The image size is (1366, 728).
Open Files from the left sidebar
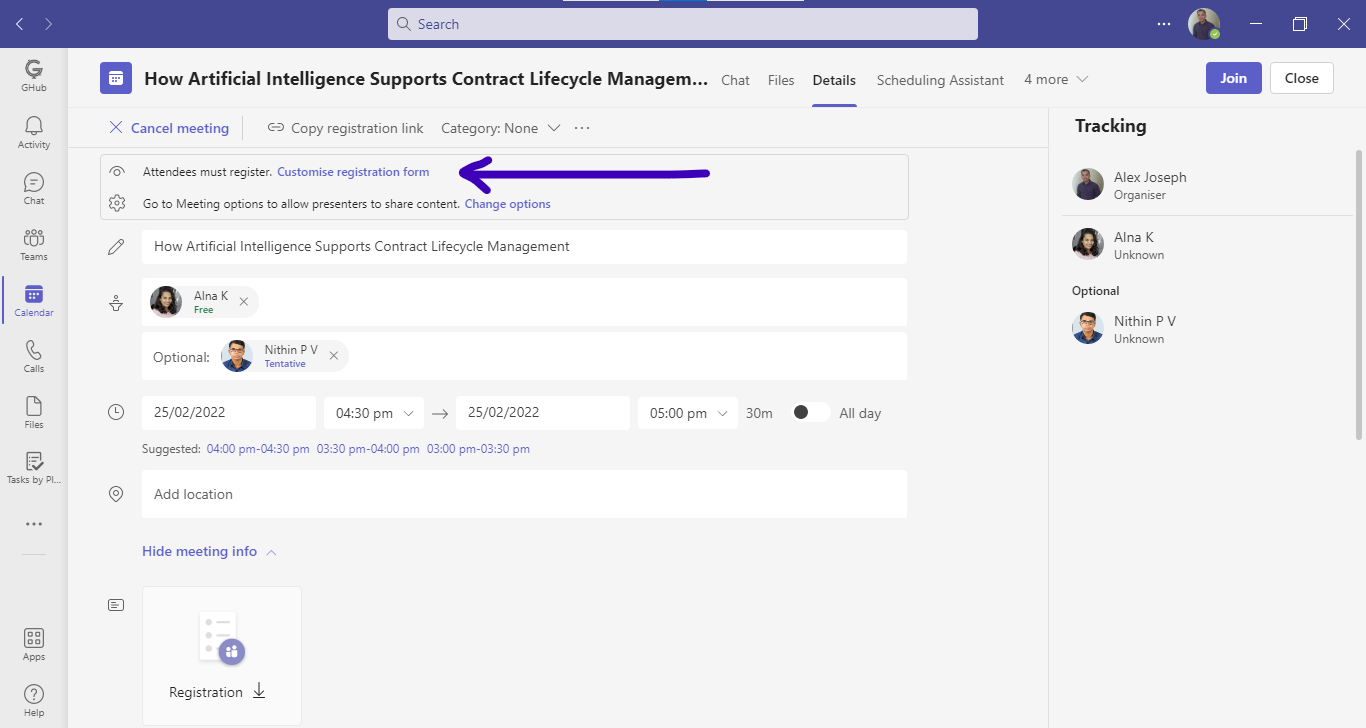[33, 411]
